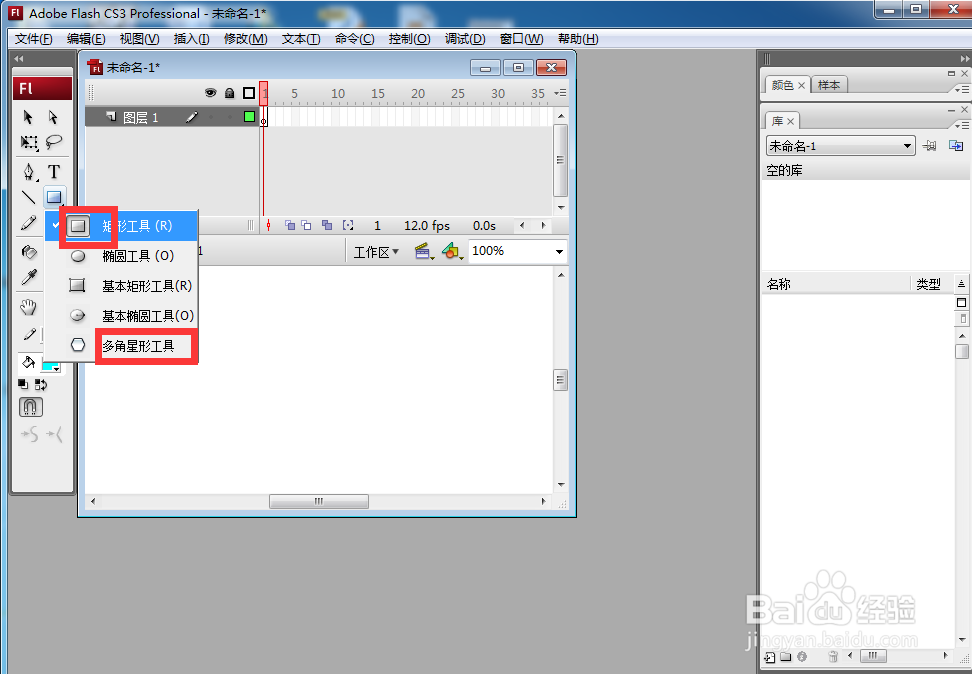Screen dimensions: 972x674
Task: Click Modify Onion Markers icon
Action: (348, 225)
